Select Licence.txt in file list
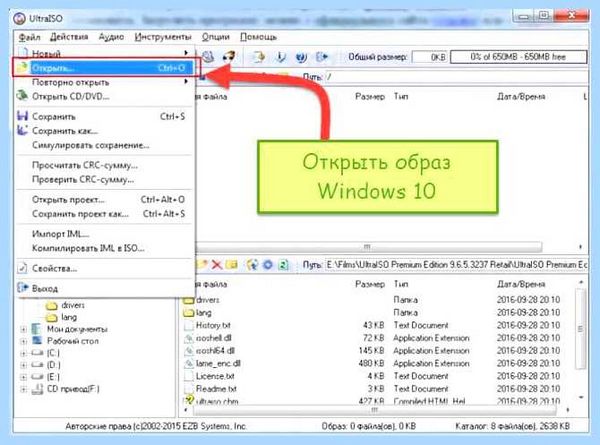600x445 pixels. pyautogui.click(x=215, y=376)
